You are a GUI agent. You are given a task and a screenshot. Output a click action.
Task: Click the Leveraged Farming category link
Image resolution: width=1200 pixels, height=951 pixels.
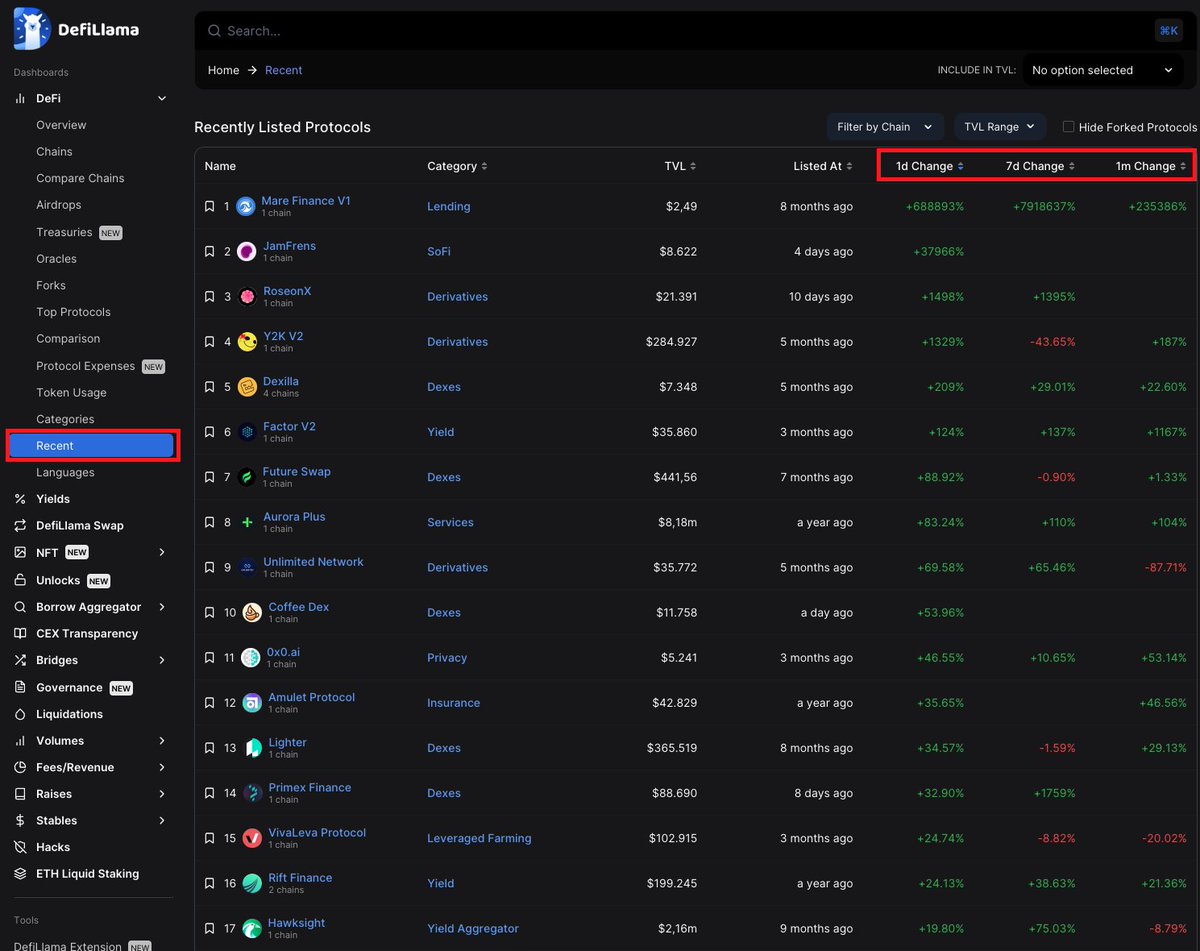click(x=479, y=838)
